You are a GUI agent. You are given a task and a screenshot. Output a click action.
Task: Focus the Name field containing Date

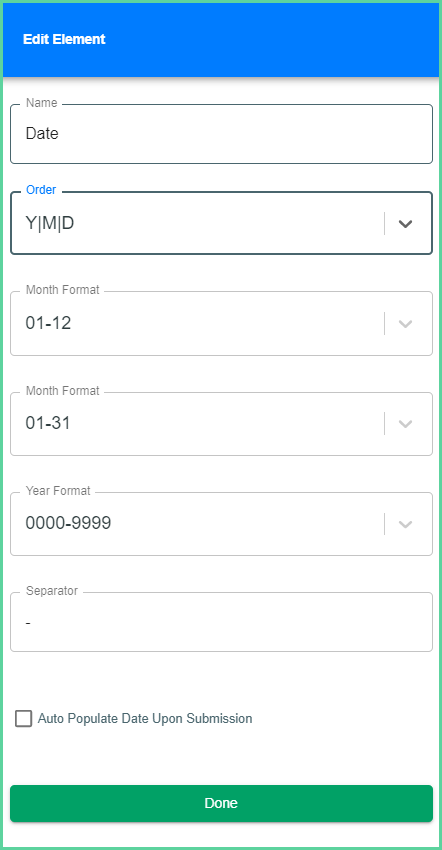click(x=221, y=133)
